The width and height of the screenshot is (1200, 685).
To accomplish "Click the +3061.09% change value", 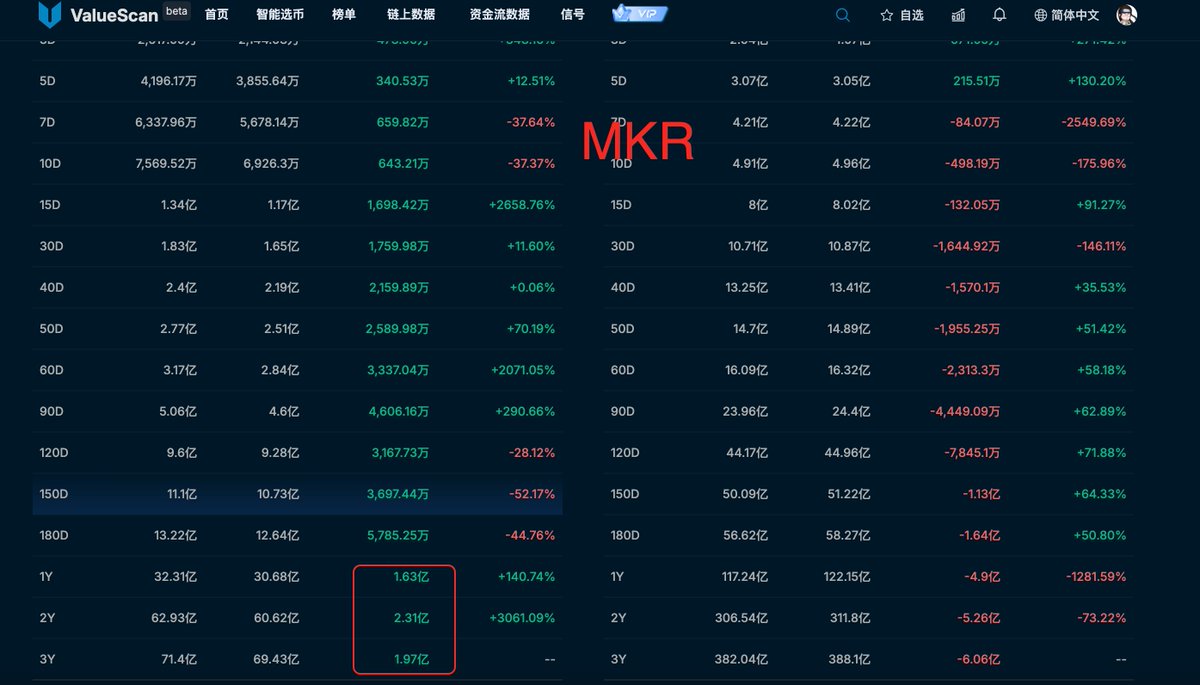I will click(x=522, y=618).
